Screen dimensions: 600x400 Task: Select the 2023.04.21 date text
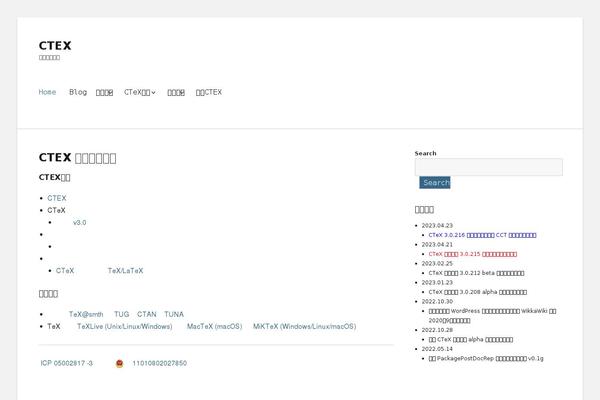tap(437, 245)
